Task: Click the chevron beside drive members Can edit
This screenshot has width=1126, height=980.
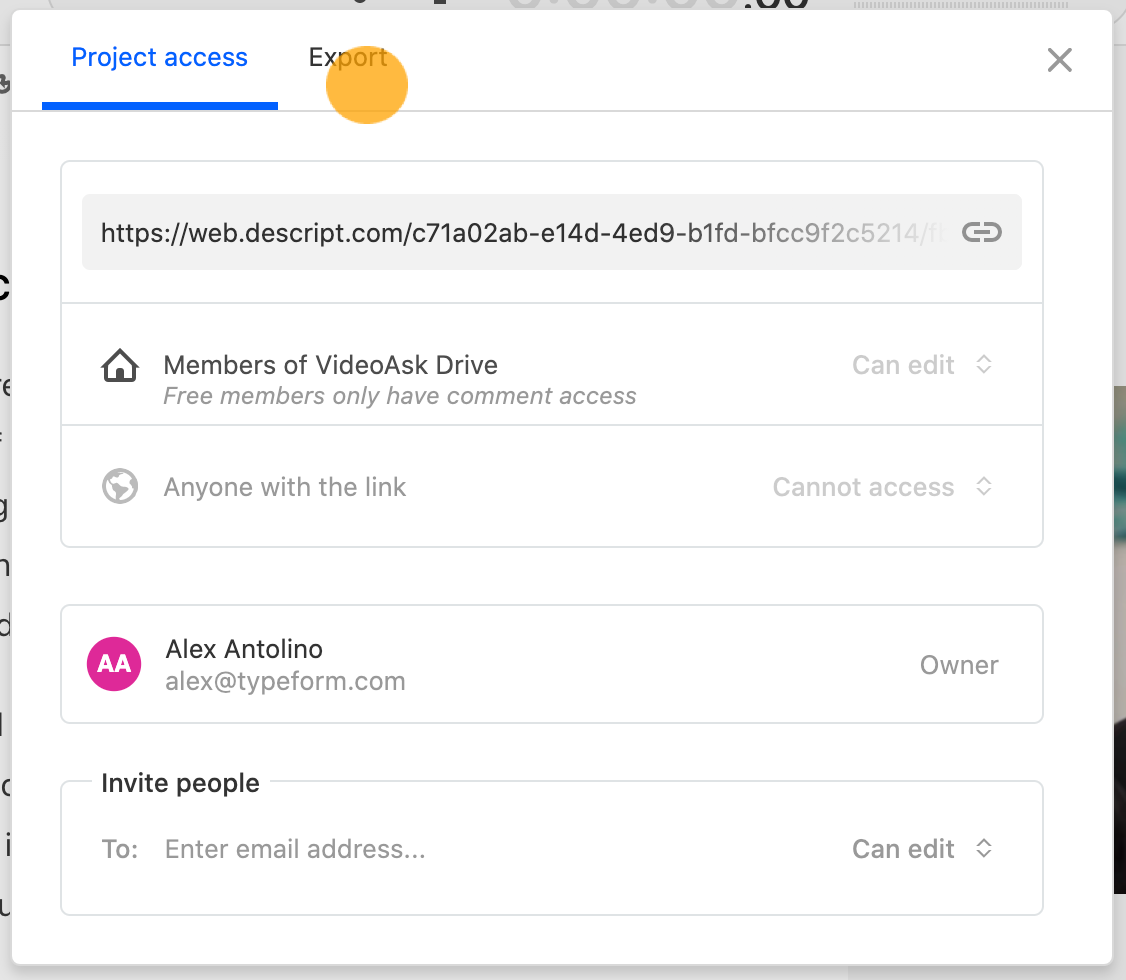Action: coord(984,364)
